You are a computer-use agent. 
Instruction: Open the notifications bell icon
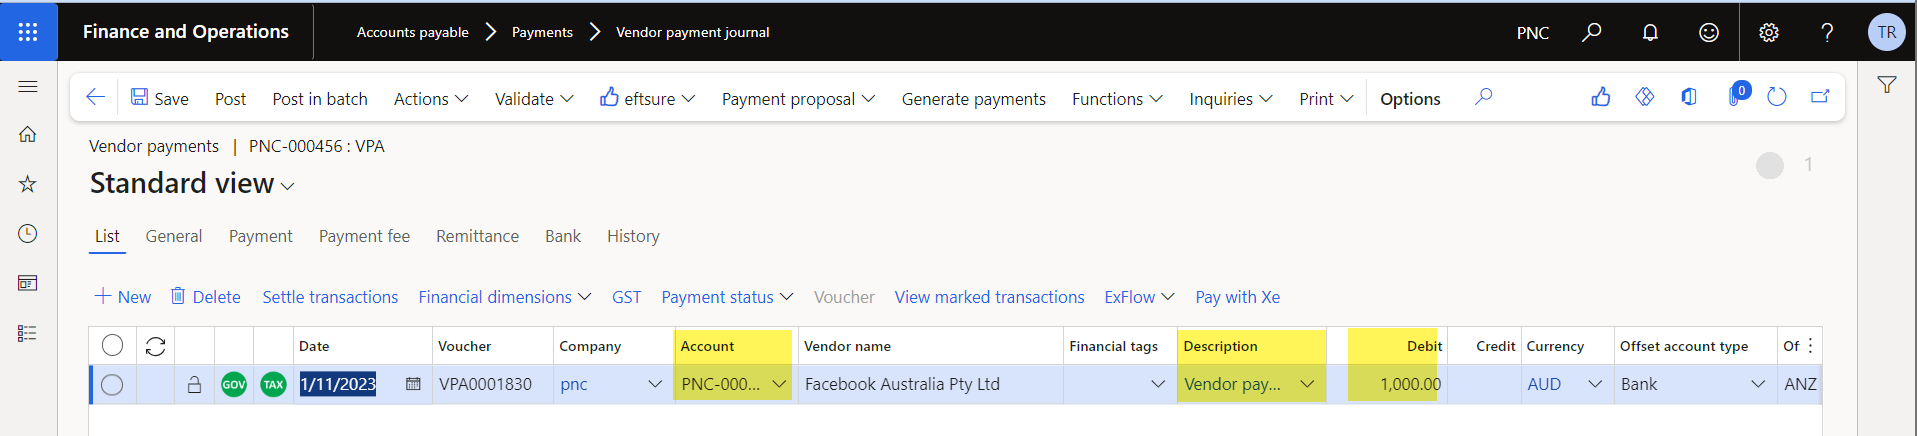1650,32
